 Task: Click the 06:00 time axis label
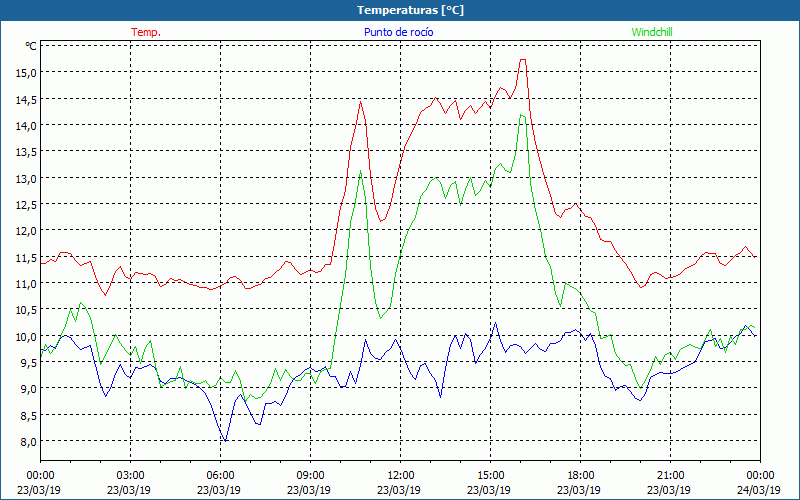[220, 476]
